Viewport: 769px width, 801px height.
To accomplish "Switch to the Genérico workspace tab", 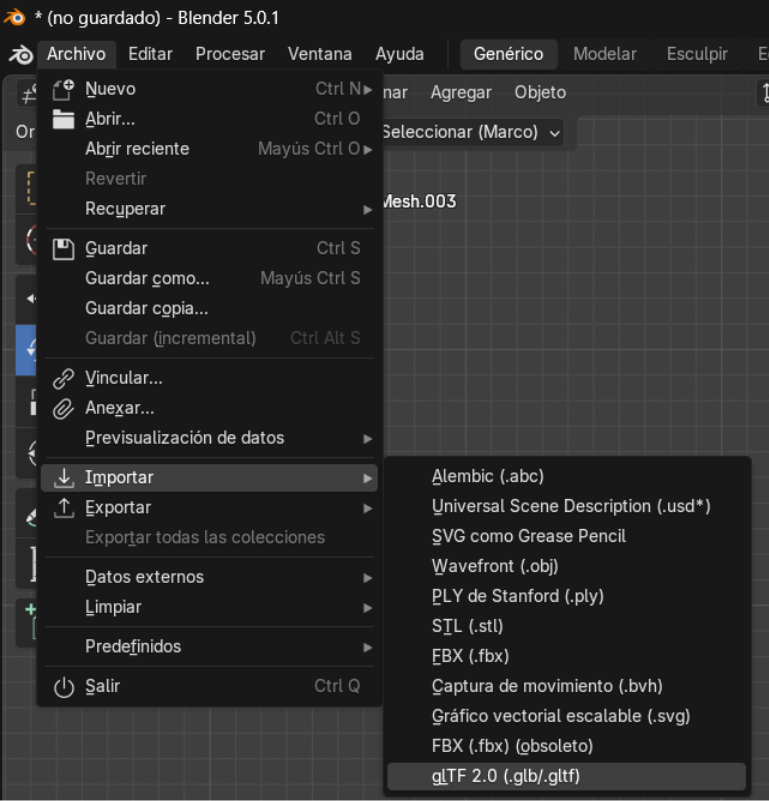I will point(508,54).
